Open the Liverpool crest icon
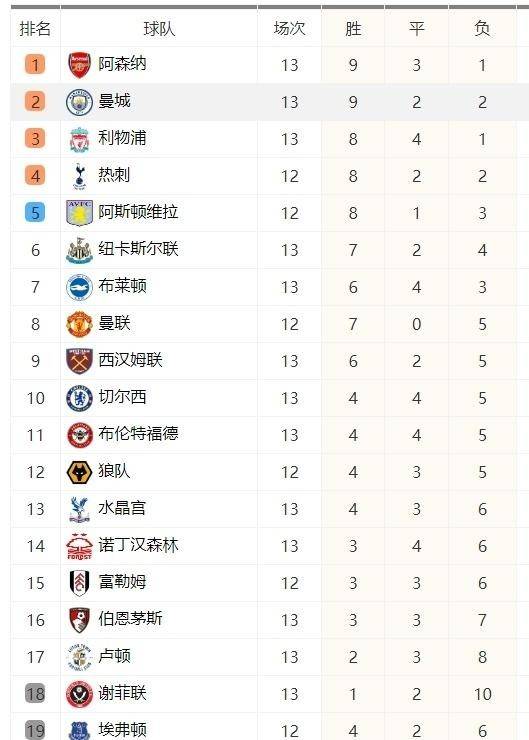The height and width of the screenshot is (740, 529). coord(79,139)
